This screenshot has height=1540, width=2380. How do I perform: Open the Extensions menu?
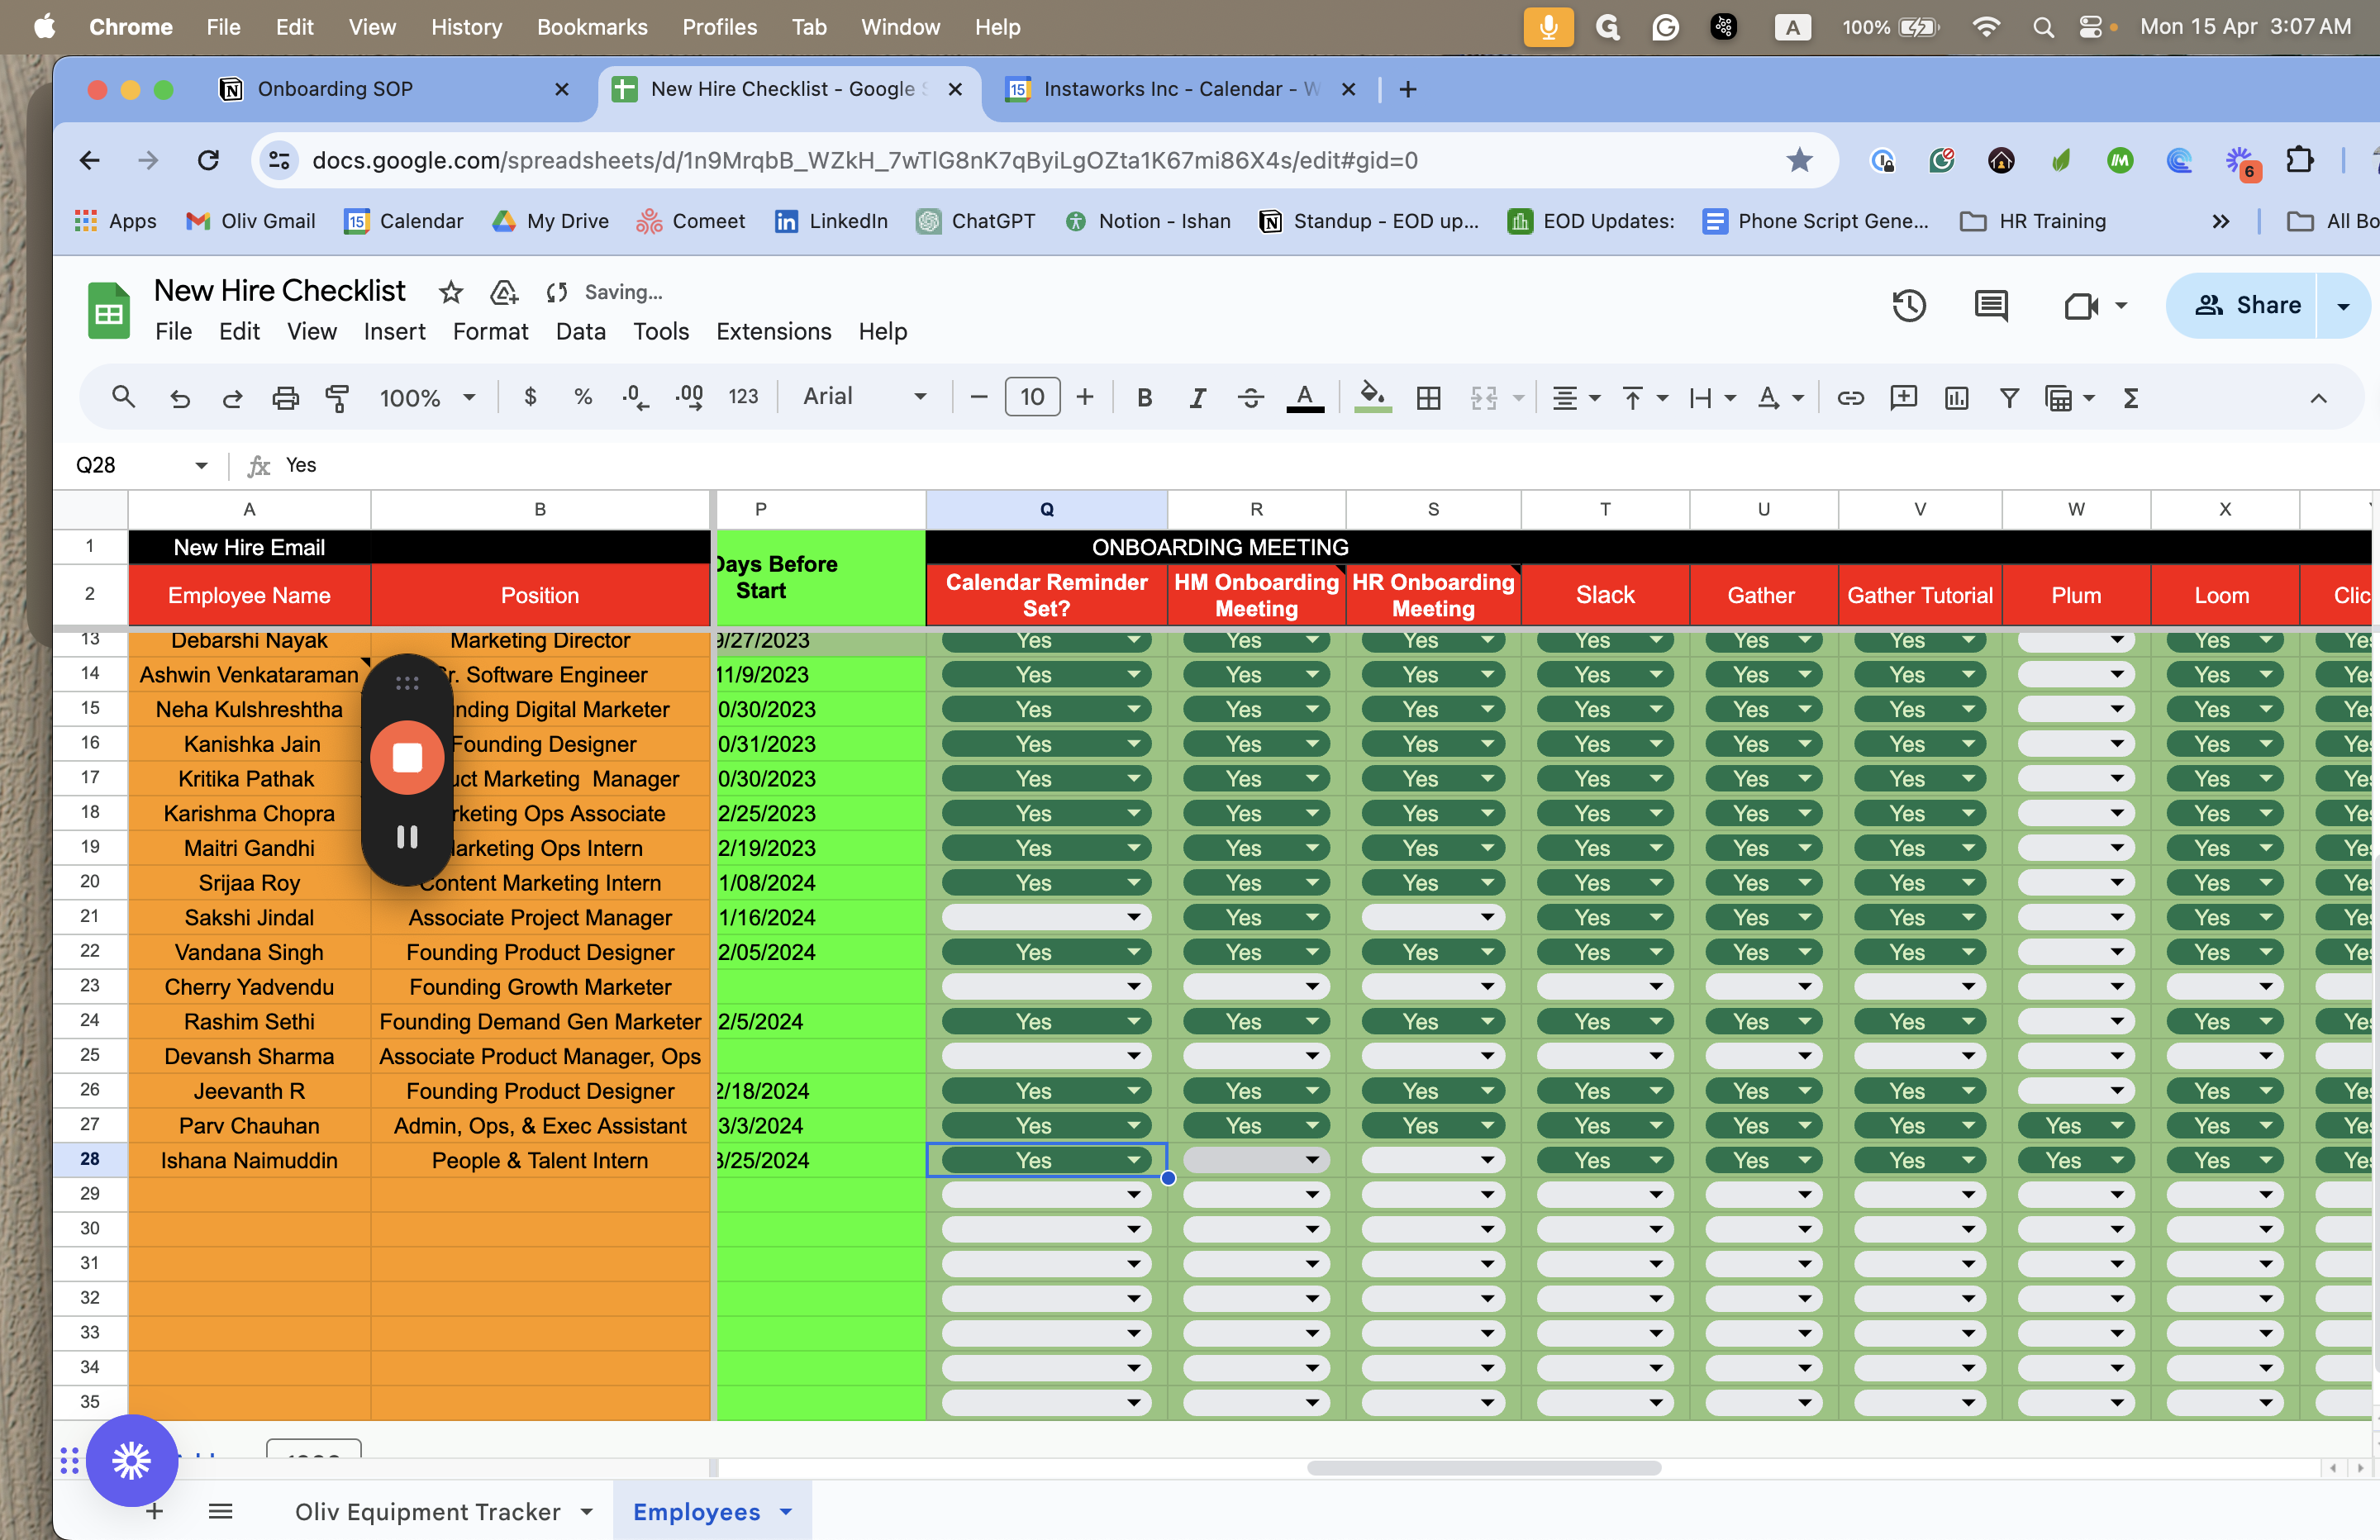click(773, 331)
